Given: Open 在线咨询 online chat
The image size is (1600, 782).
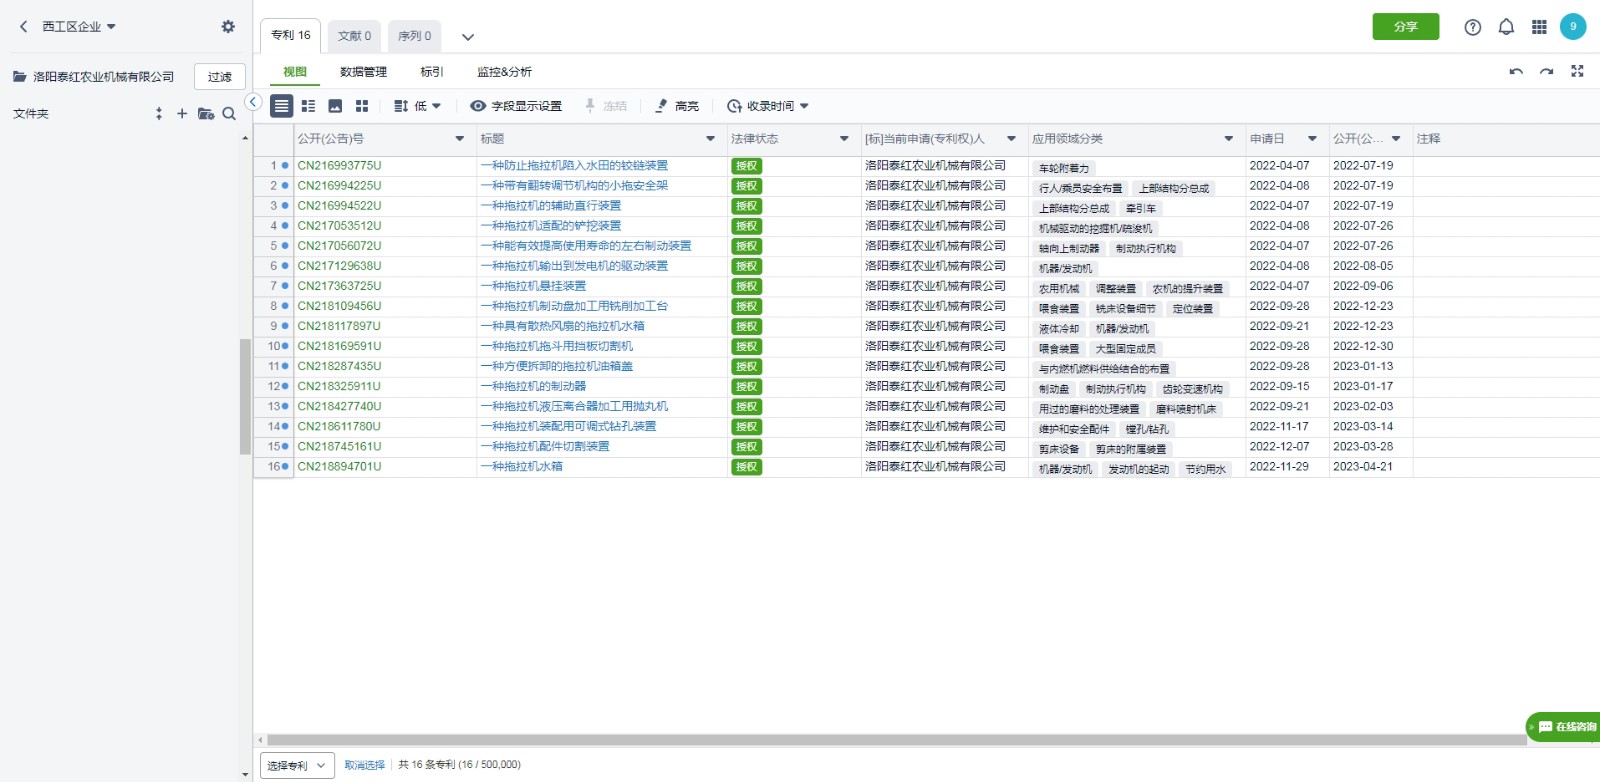Looking at the screenshot, I should (1564, 727).
